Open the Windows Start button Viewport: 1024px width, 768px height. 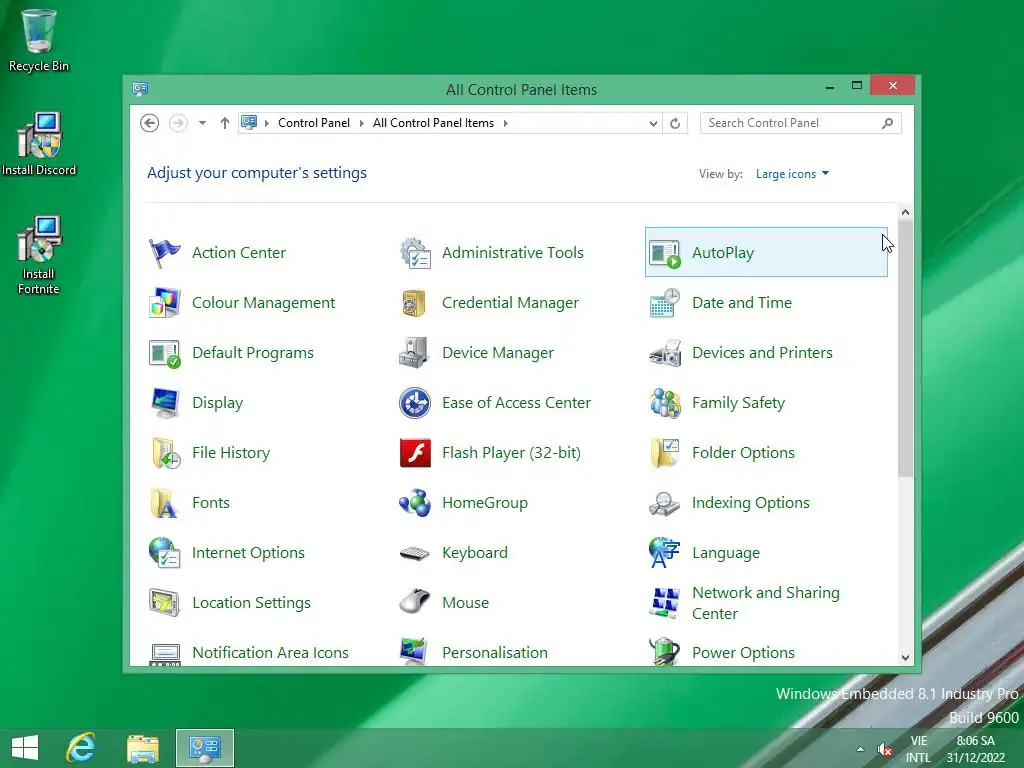click(x=25, y=748)
